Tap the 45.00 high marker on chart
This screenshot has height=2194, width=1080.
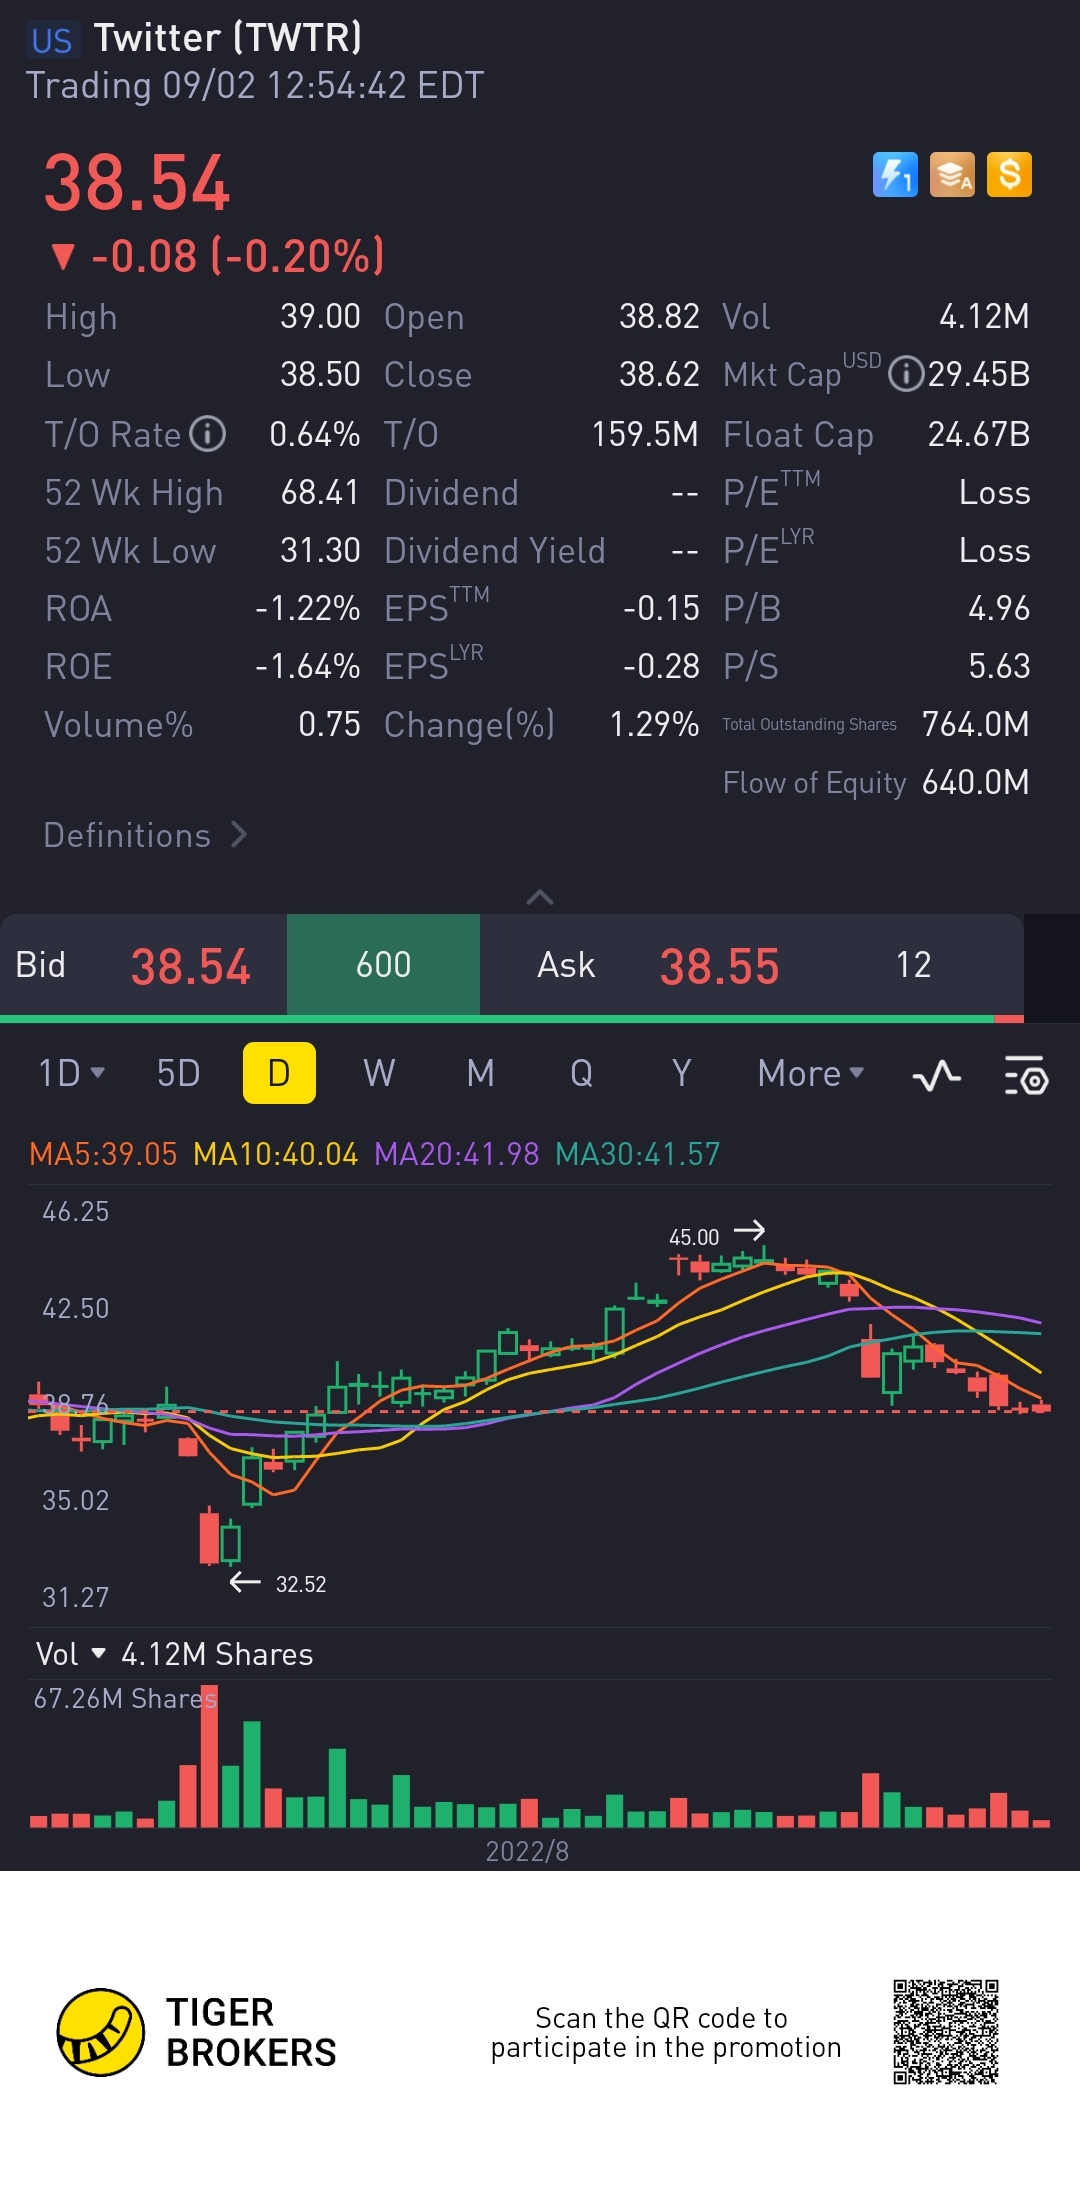694,1237
